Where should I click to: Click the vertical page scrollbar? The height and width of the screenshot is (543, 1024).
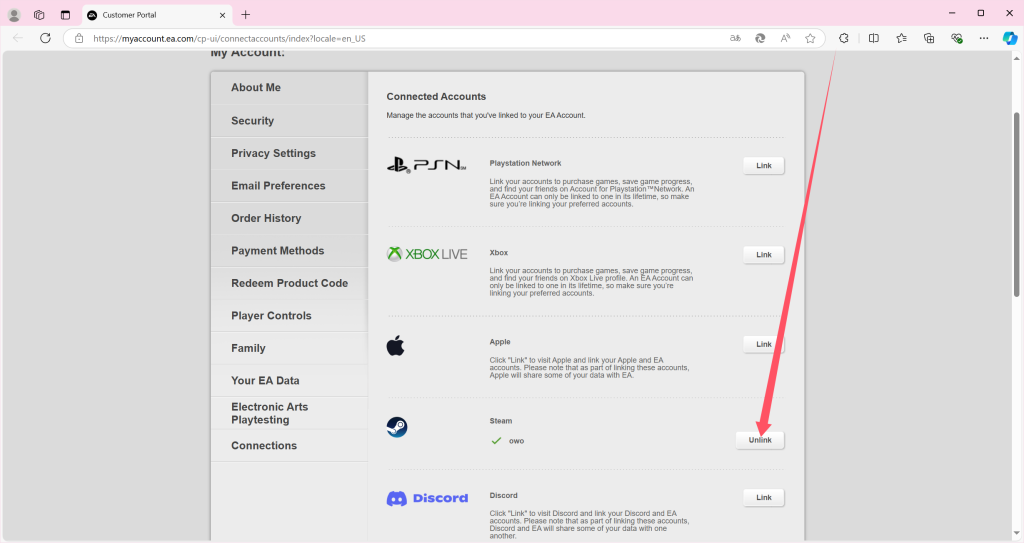click(1016, 204)
